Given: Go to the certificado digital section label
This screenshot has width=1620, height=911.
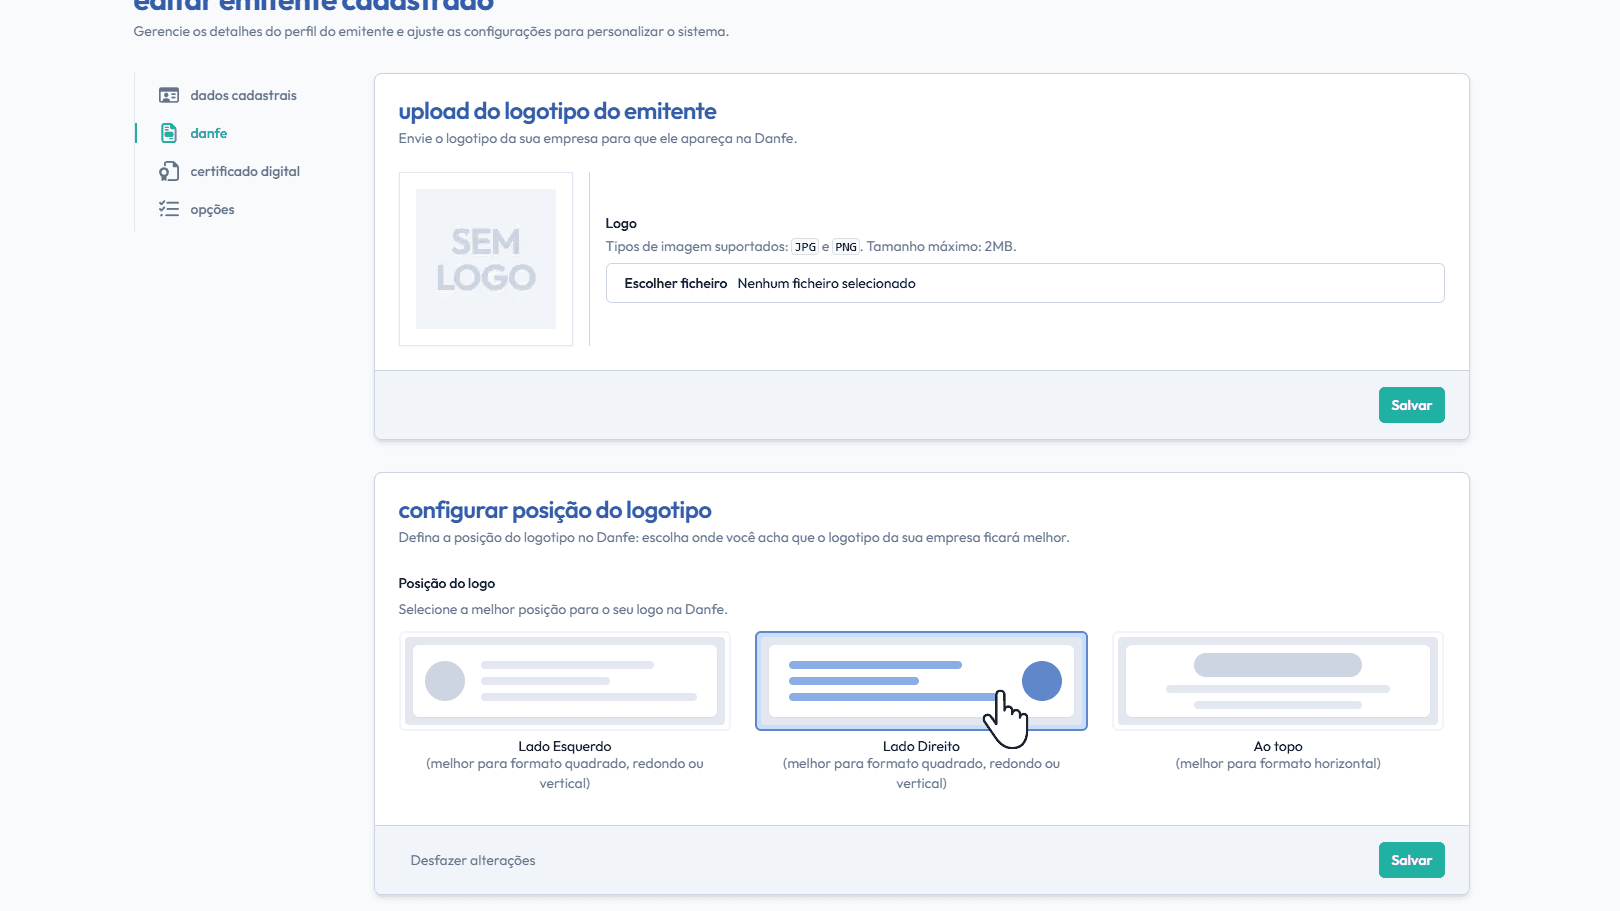Looking at the screenshot, I should coord(245,172).
